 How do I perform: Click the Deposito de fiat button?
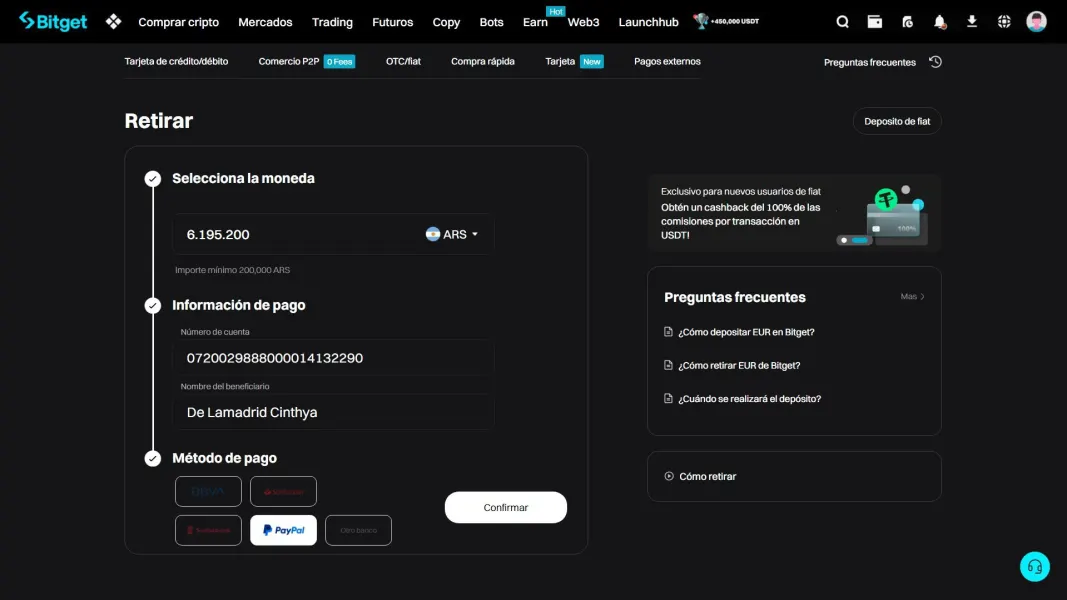click(x=897, y=121)
